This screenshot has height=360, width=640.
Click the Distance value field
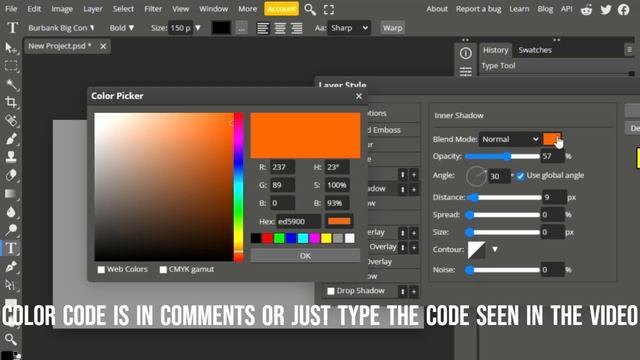tap(553, 197)
